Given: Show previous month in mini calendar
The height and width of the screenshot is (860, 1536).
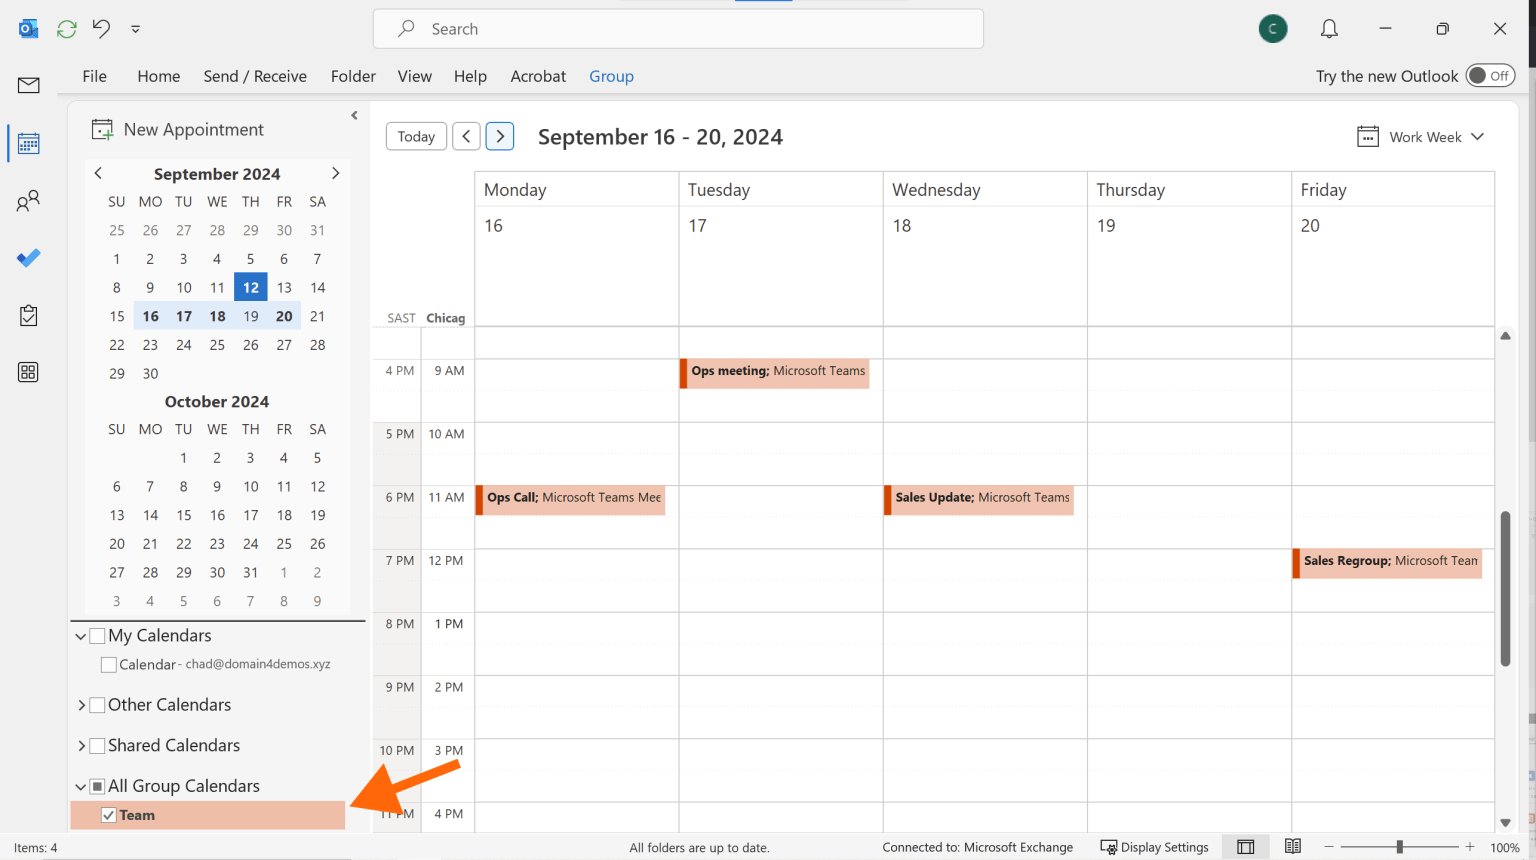Looking at the screenshot, I should 98,173.
